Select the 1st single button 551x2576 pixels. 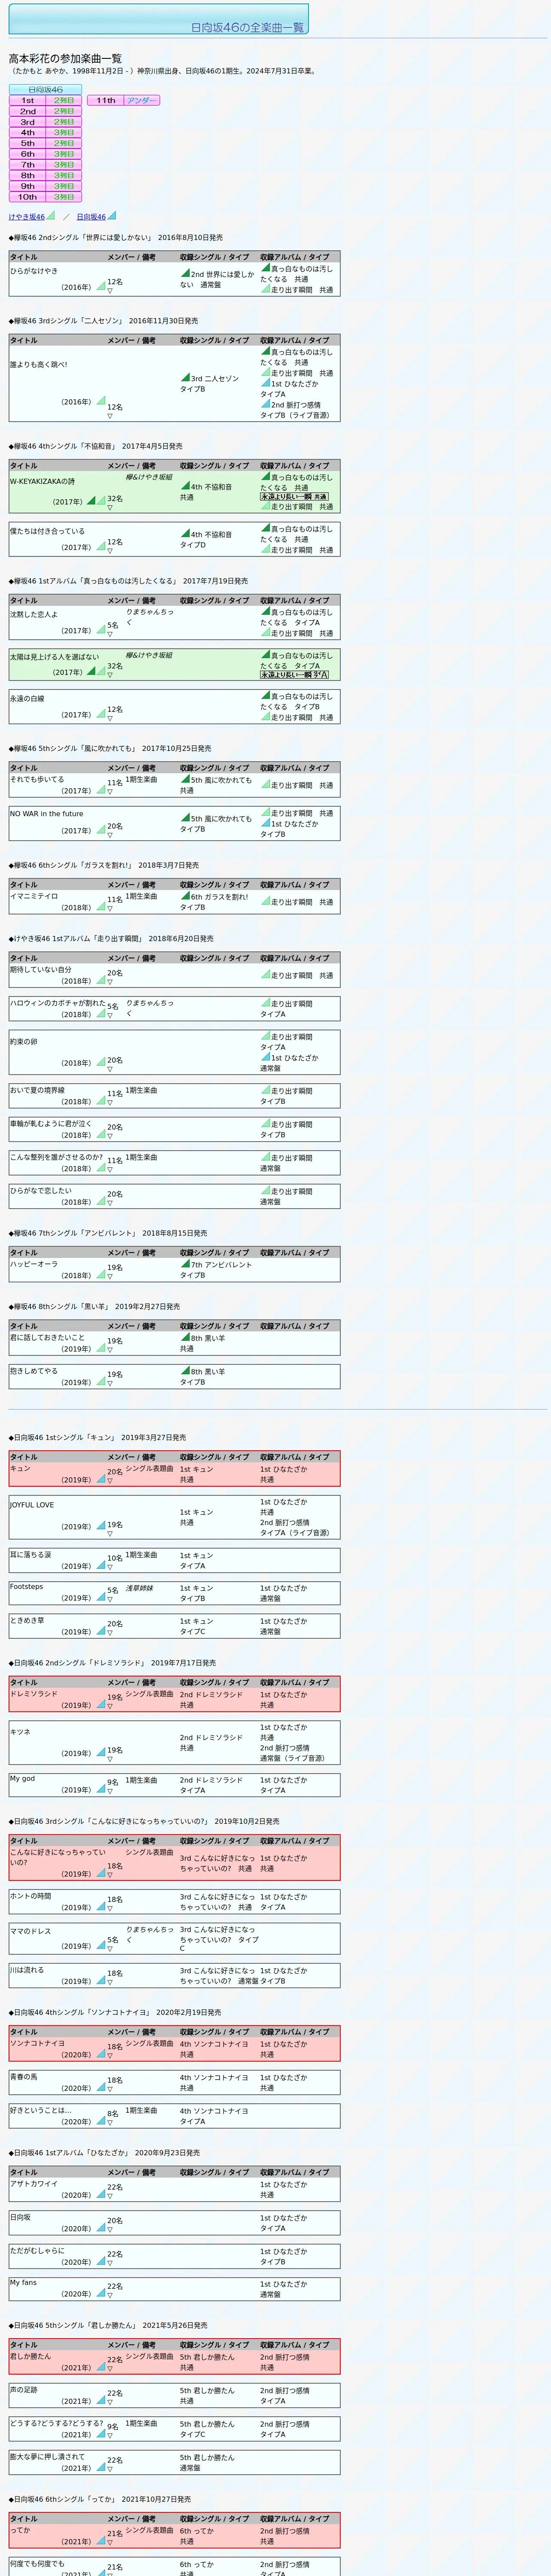(28, 101)
